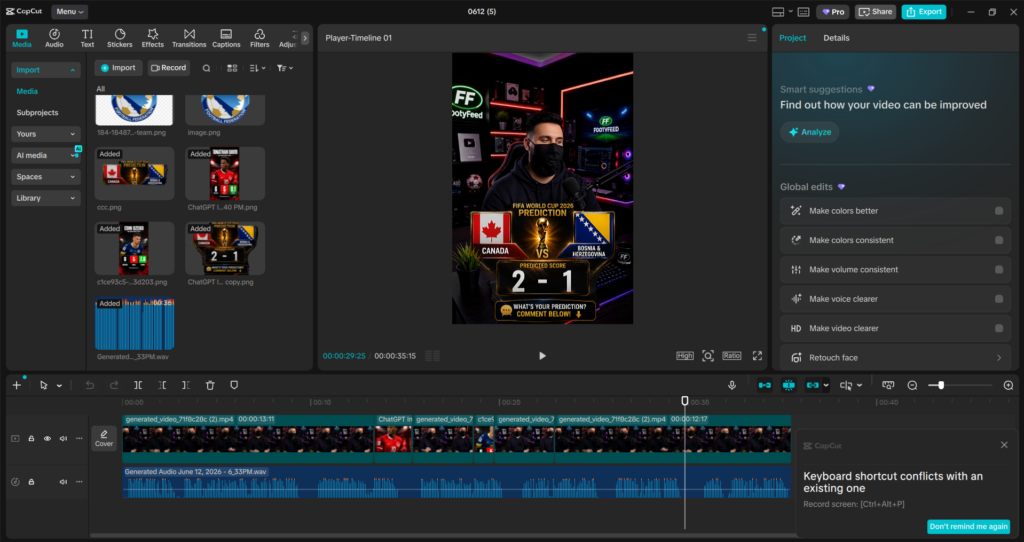Toggle Make video clearer
This screenshot has width=1024, height=542.
999,328
